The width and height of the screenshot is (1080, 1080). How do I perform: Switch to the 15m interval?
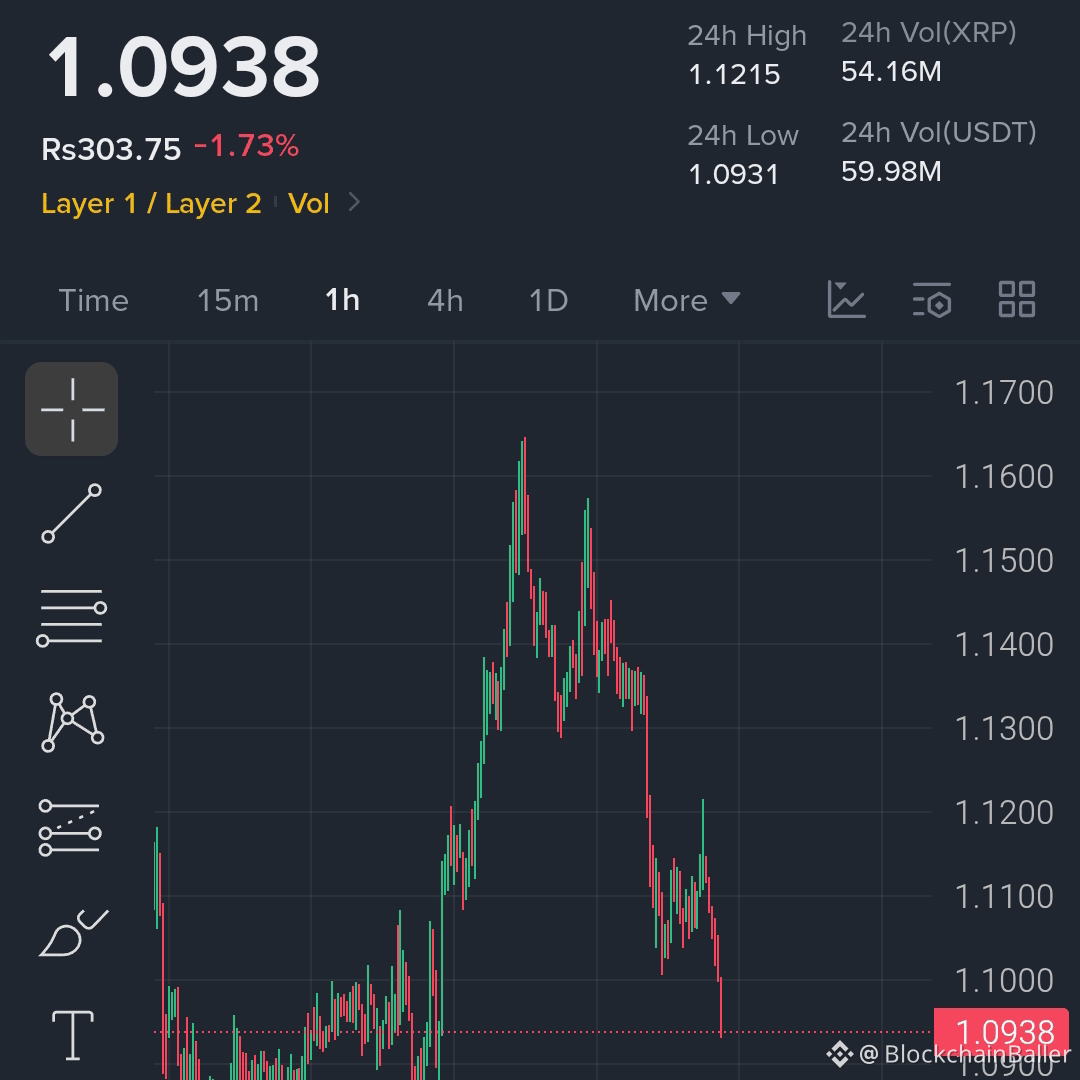pyautogui.click(x=228, y=300)
